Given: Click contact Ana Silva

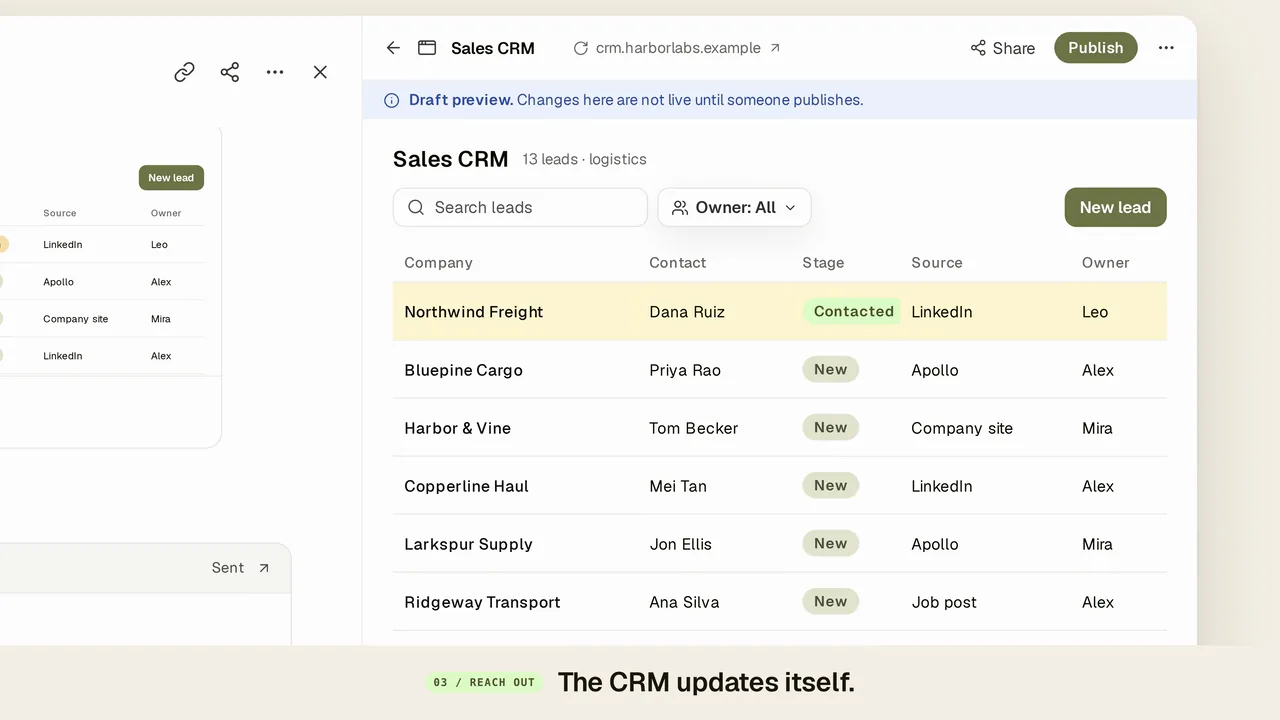Looking at the screenshot, I should tap(684, 602).
